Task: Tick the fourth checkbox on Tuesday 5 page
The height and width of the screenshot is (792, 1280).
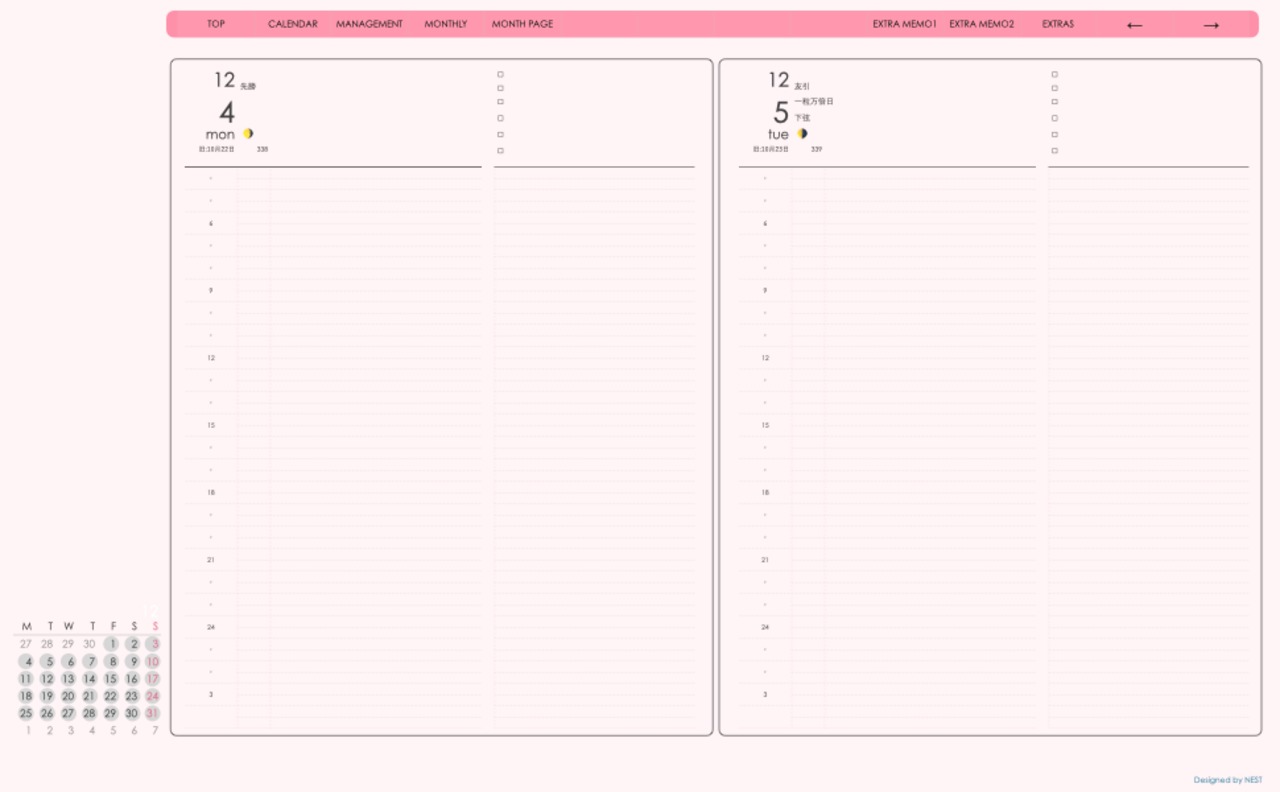Action: coord(1054,118)
